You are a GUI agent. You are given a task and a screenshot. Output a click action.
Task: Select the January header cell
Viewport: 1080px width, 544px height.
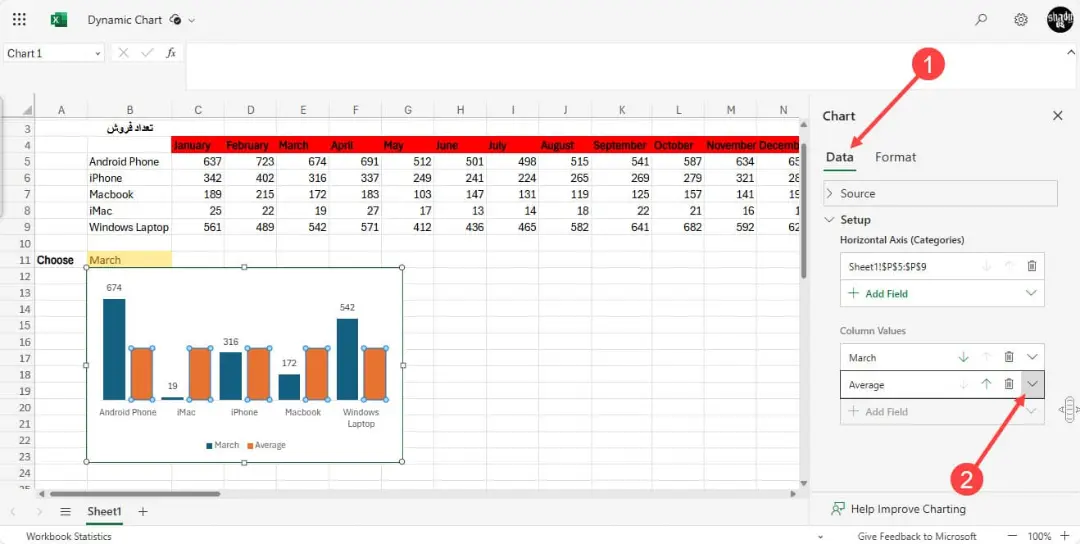(198, 145)
